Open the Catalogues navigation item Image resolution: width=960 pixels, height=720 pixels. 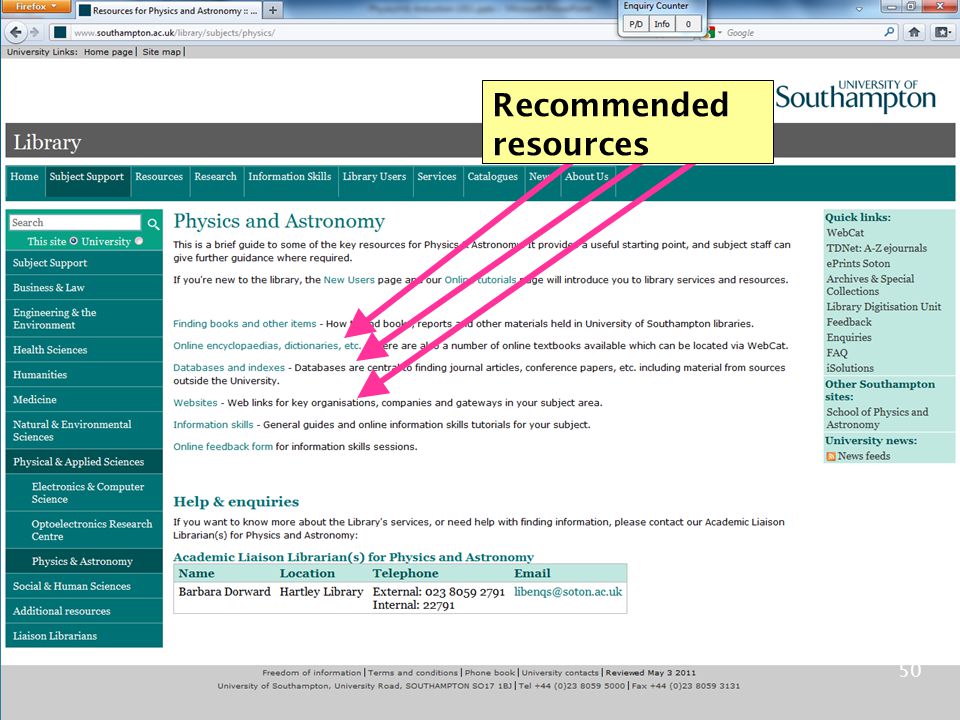[492, 176]
